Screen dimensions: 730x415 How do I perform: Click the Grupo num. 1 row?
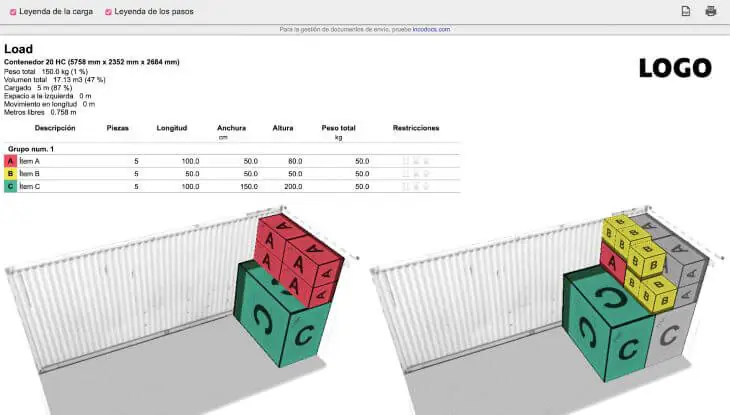click(x=31, y=148)
